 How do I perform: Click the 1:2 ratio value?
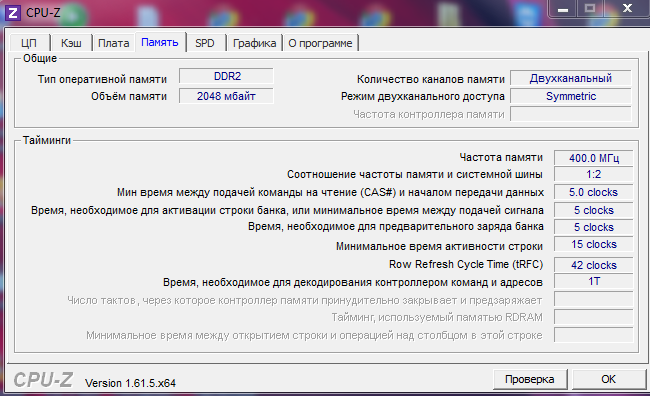(x=594, y=174)
